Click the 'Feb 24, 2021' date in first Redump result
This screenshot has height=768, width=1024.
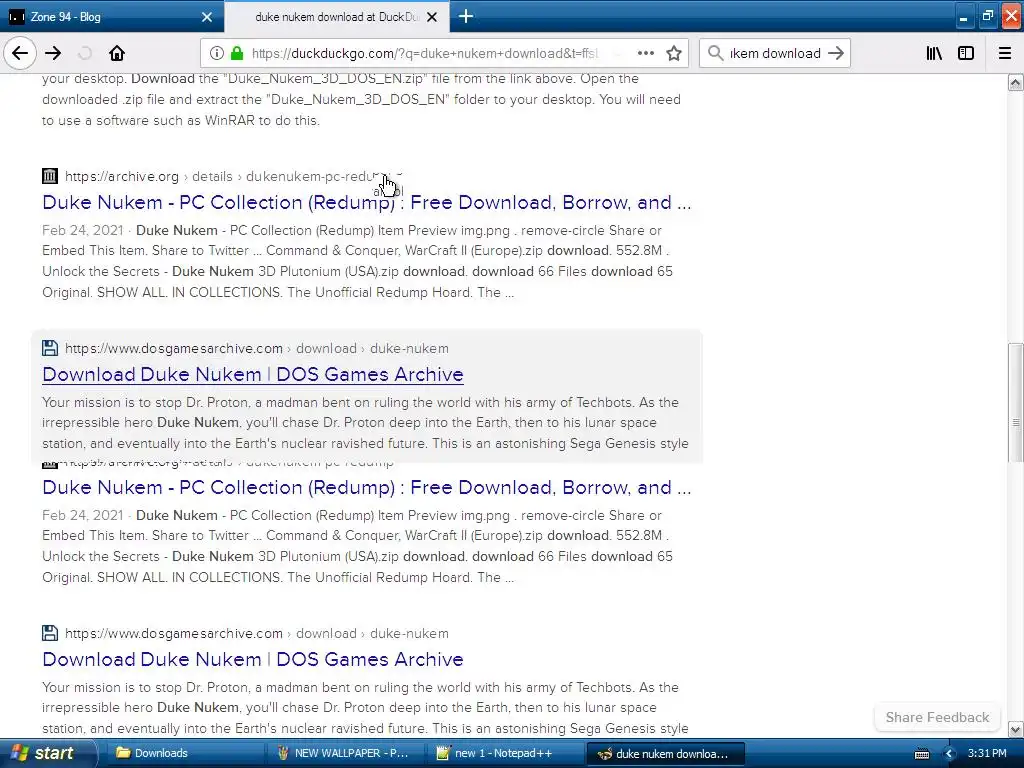click(x=82, y=231)
